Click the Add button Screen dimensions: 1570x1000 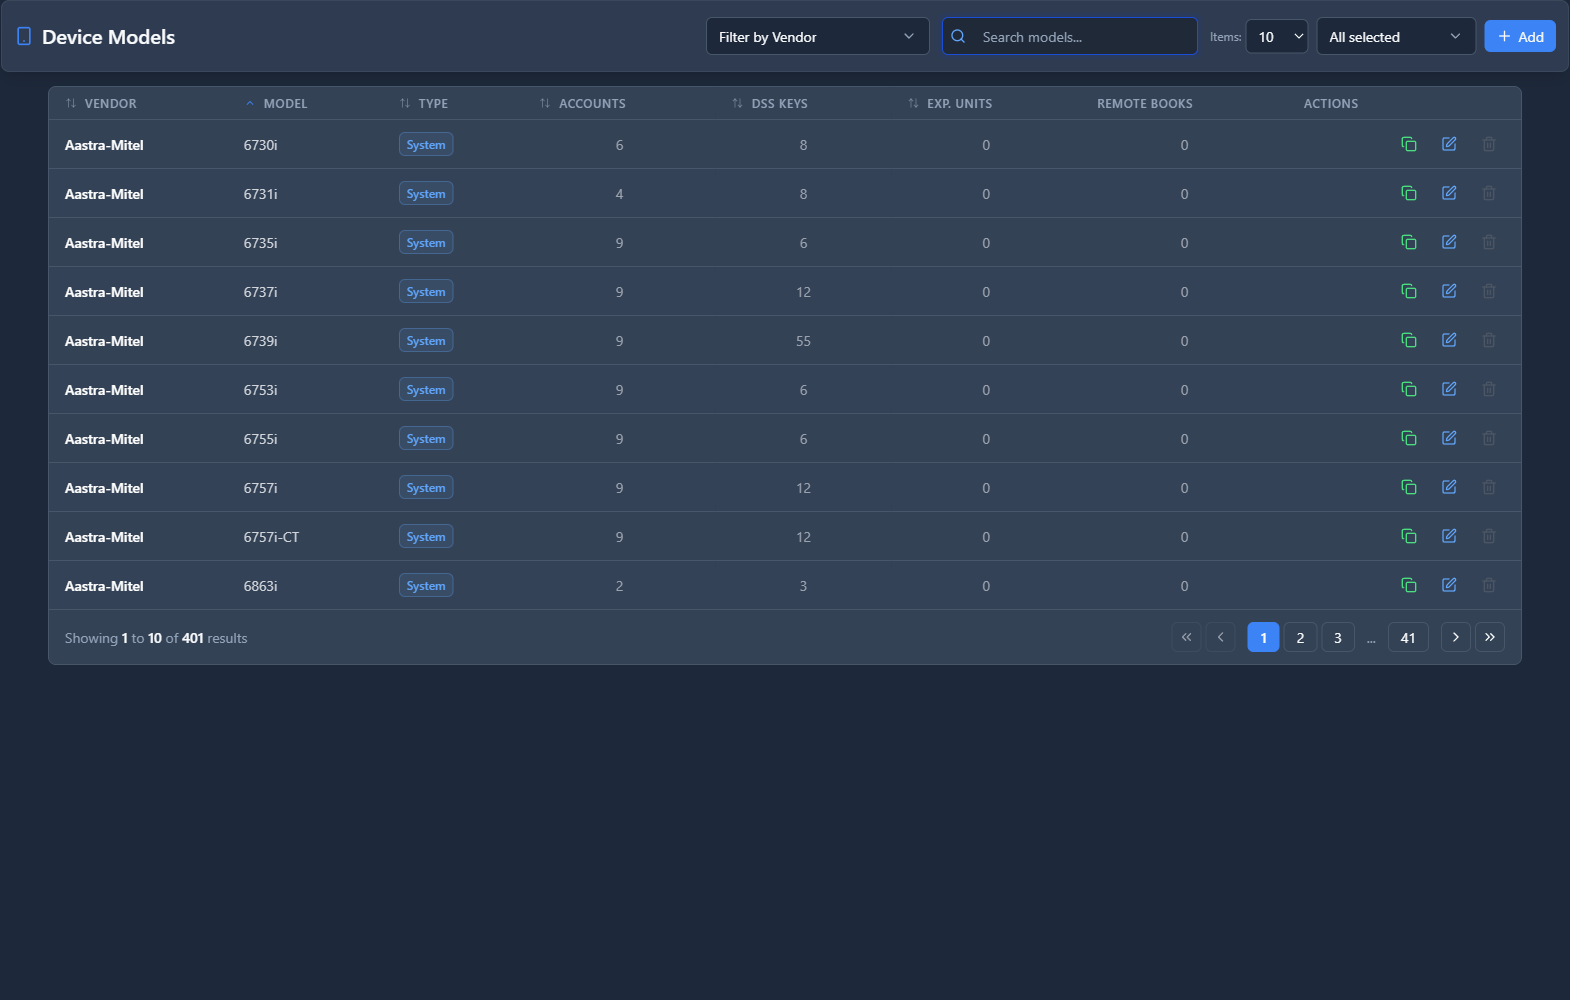point(1519,37)
